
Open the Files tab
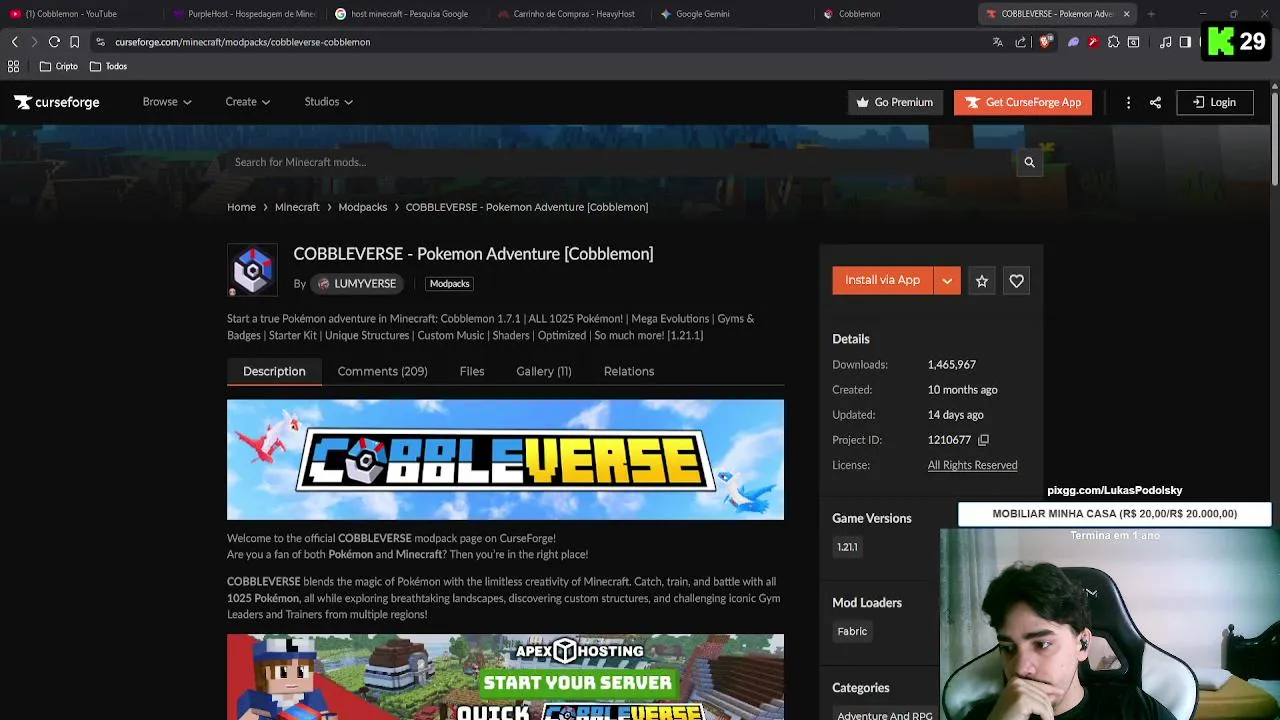click(472, 371)
